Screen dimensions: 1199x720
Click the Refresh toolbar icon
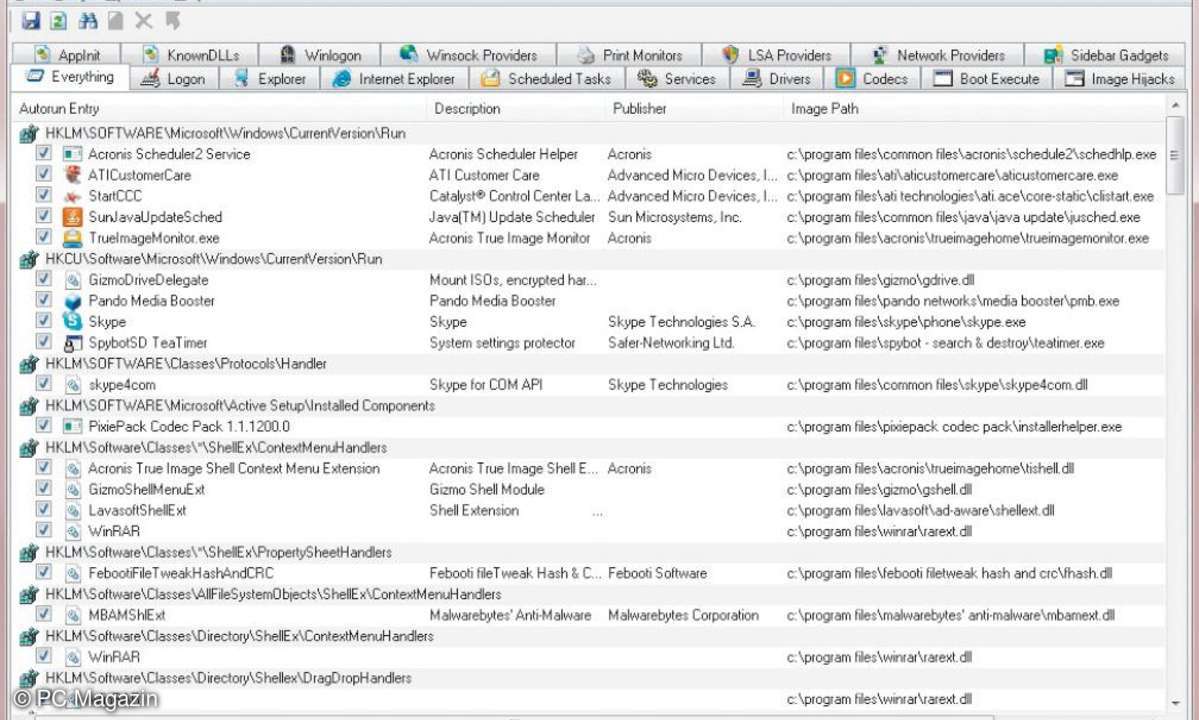[59, 21]
